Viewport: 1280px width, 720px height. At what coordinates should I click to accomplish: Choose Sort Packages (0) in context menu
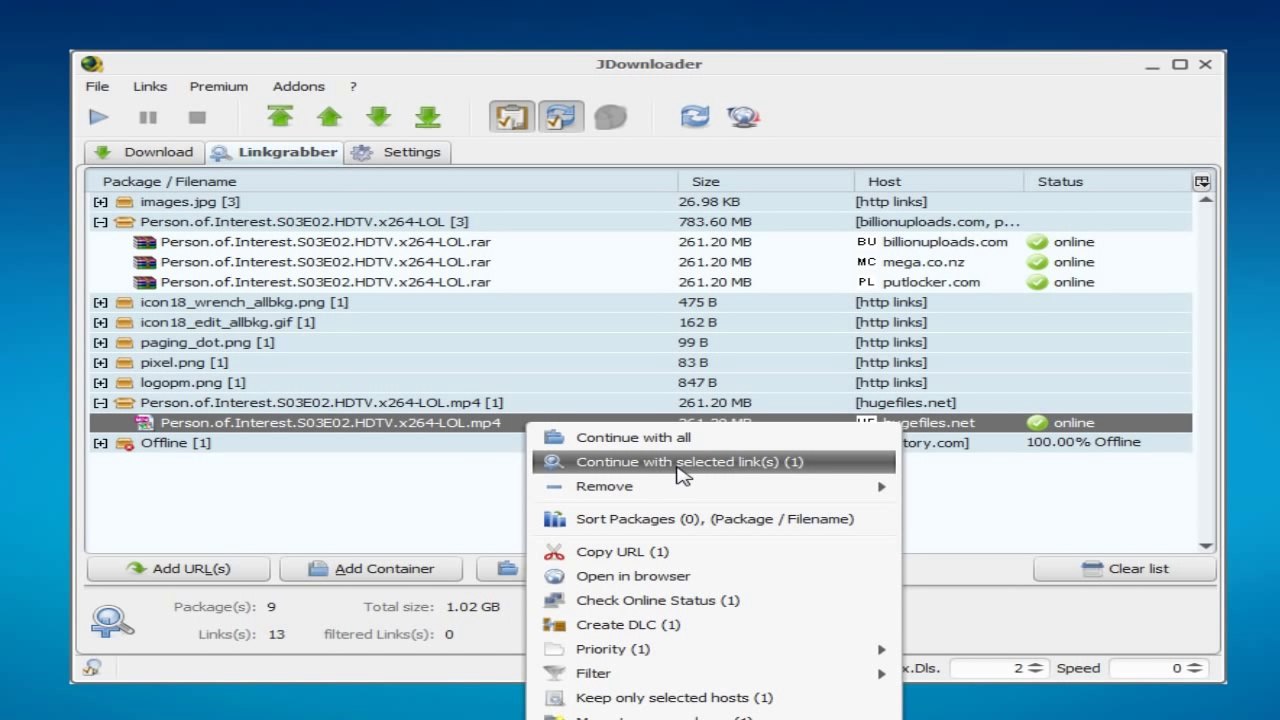click(714, 519)
